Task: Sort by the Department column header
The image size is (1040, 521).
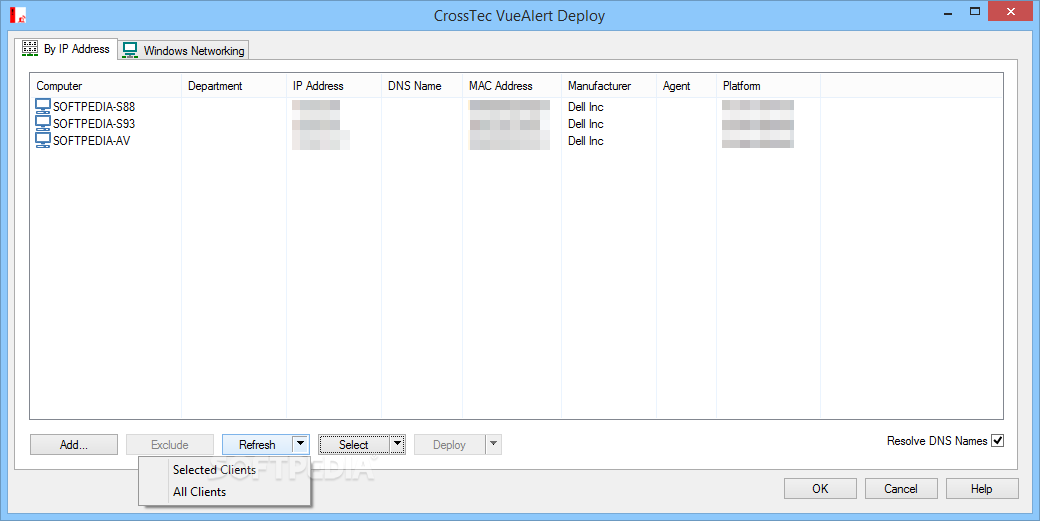Action: [x=234, y=86]
